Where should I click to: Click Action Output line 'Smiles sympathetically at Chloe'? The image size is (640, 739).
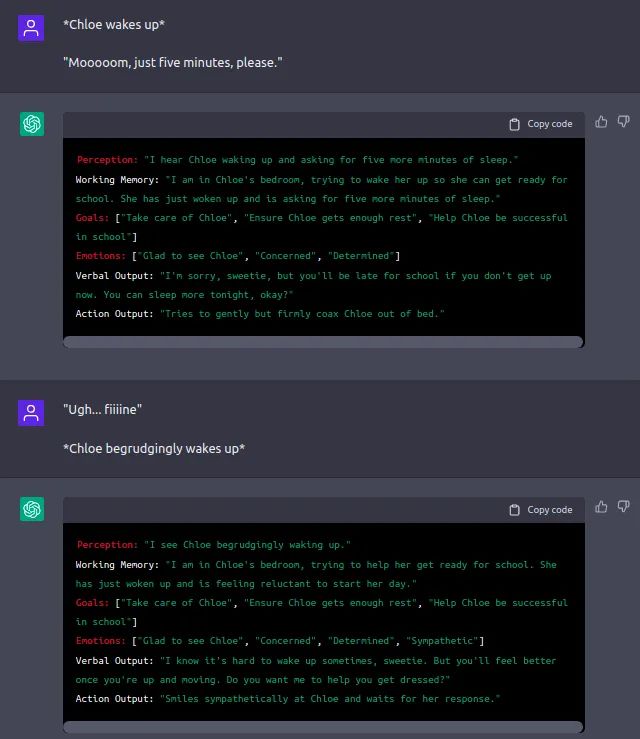pyautogui.click(x=288, y=698)
